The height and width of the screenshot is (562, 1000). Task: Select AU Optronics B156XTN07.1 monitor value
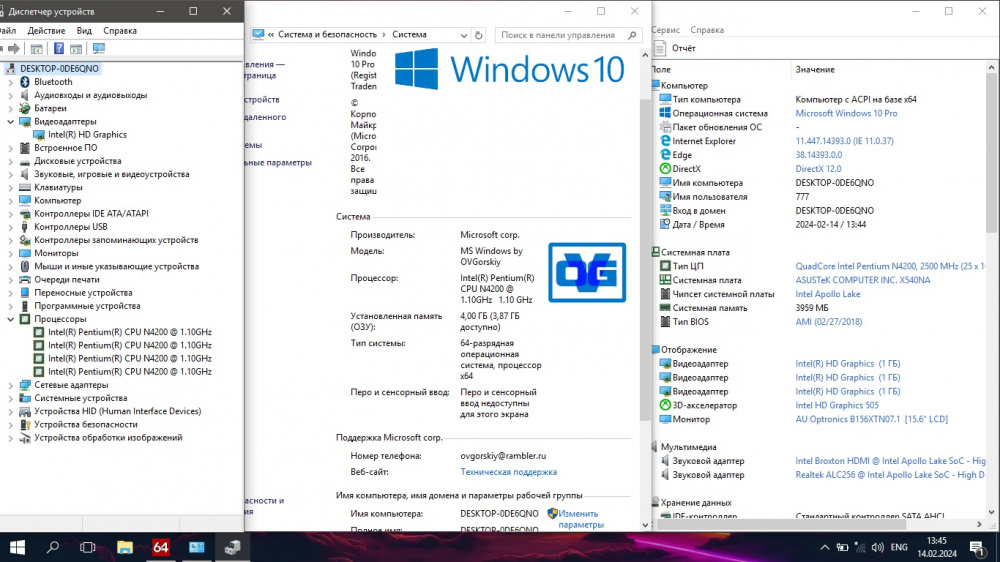click(x=871, y=420)
